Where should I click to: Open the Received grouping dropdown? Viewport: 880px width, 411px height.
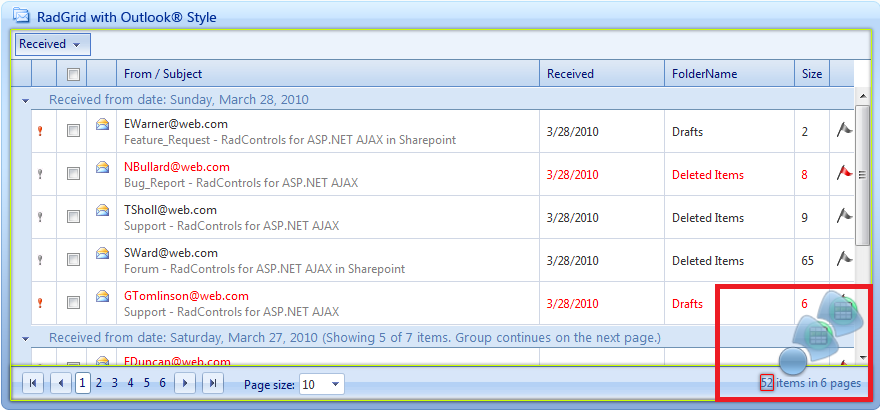(x=52, y=44)
